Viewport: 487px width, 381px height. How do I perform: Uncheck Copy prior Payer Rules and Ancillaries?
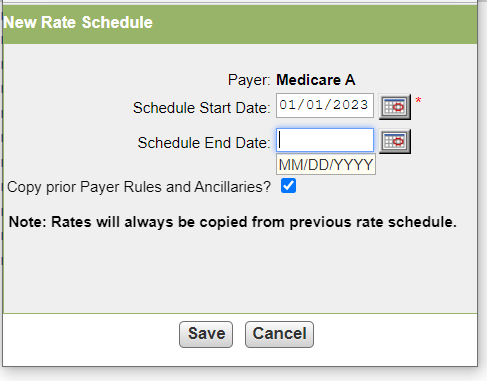pyautogui.click(x=288, y=186)
